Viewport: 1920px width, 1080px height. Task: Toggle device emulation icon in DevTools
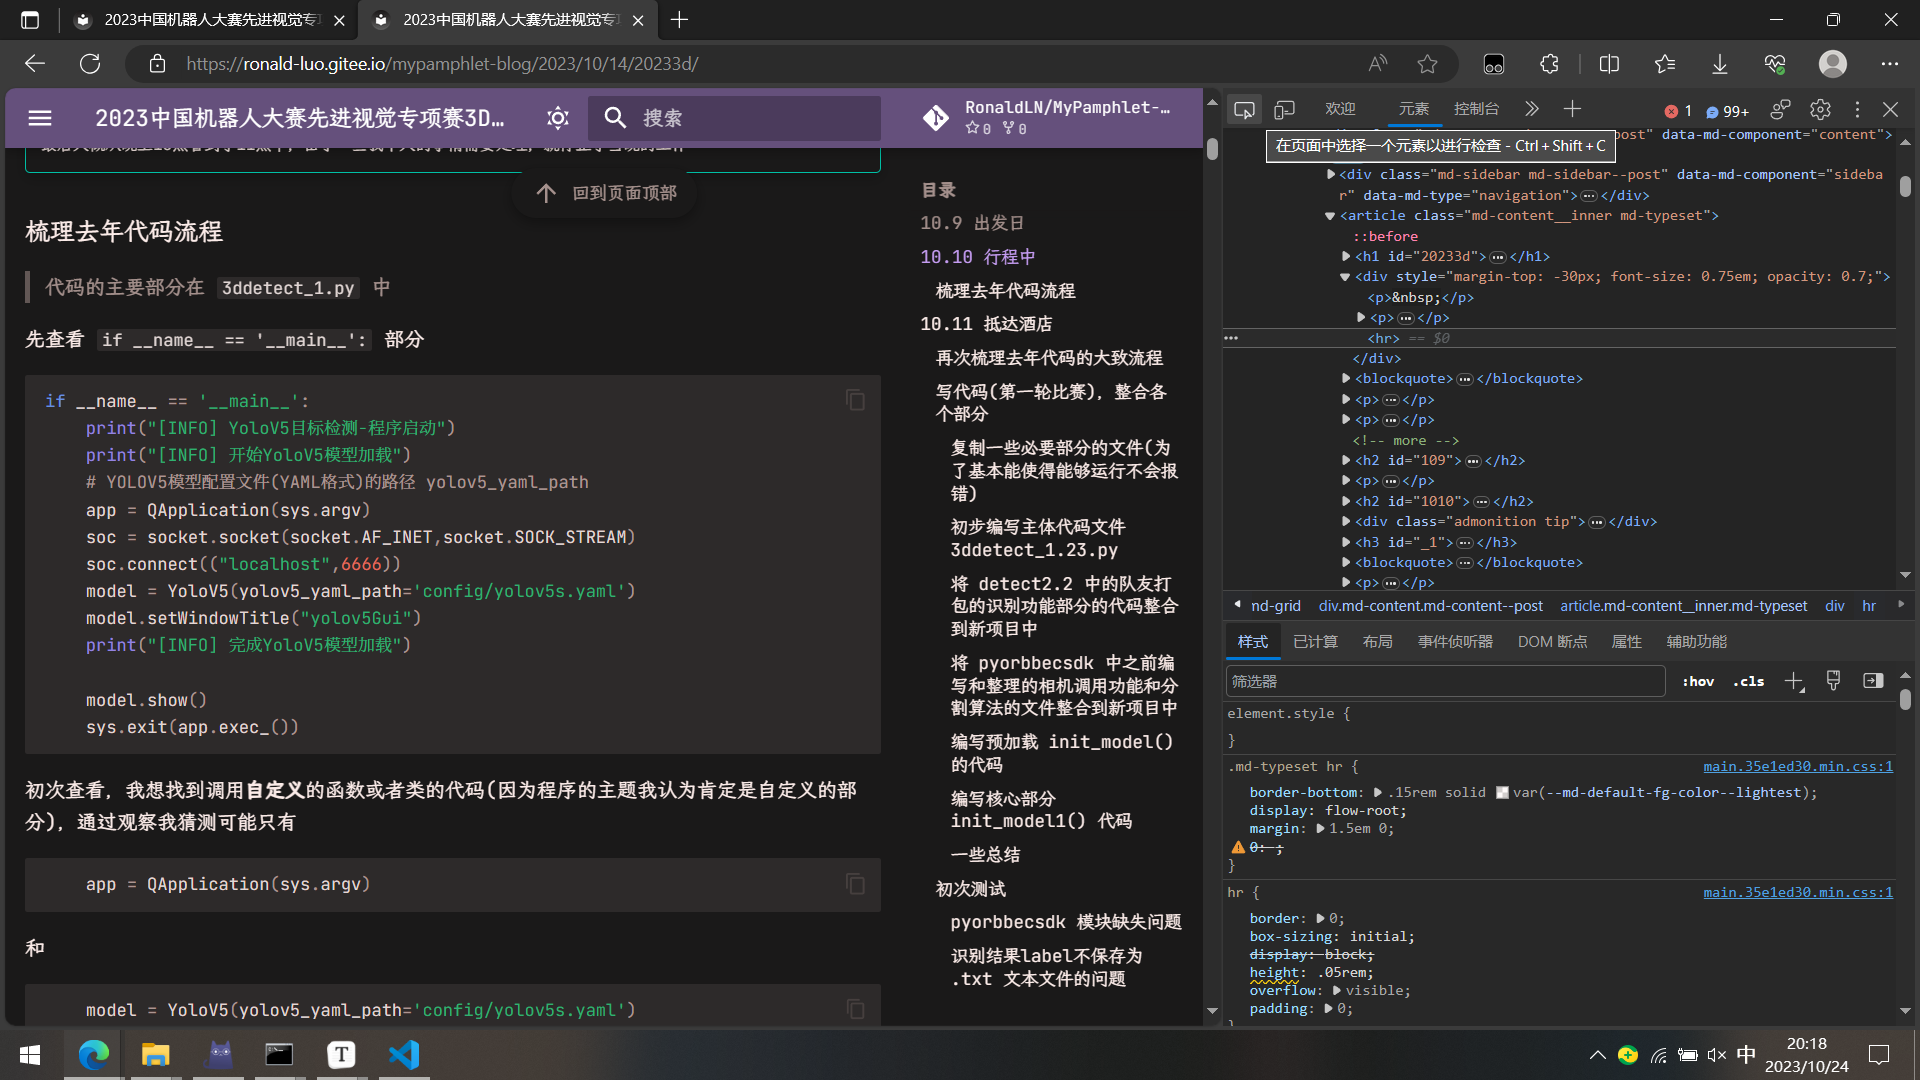[x=1284, y=110]
